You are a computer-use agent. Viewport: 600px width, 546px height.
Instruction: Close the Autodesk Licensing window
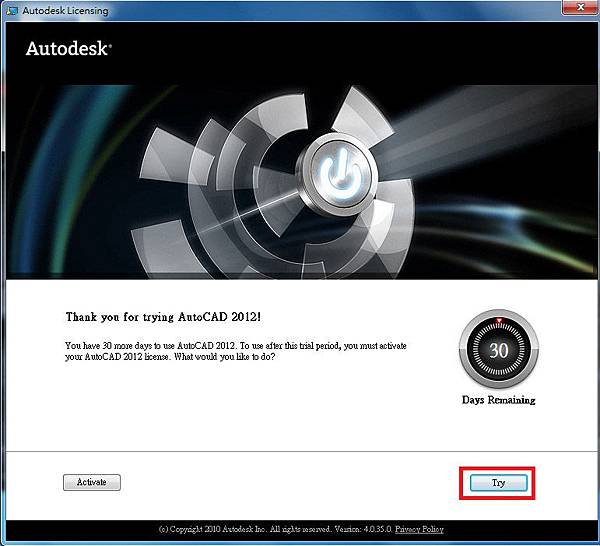tap(580, 7)
